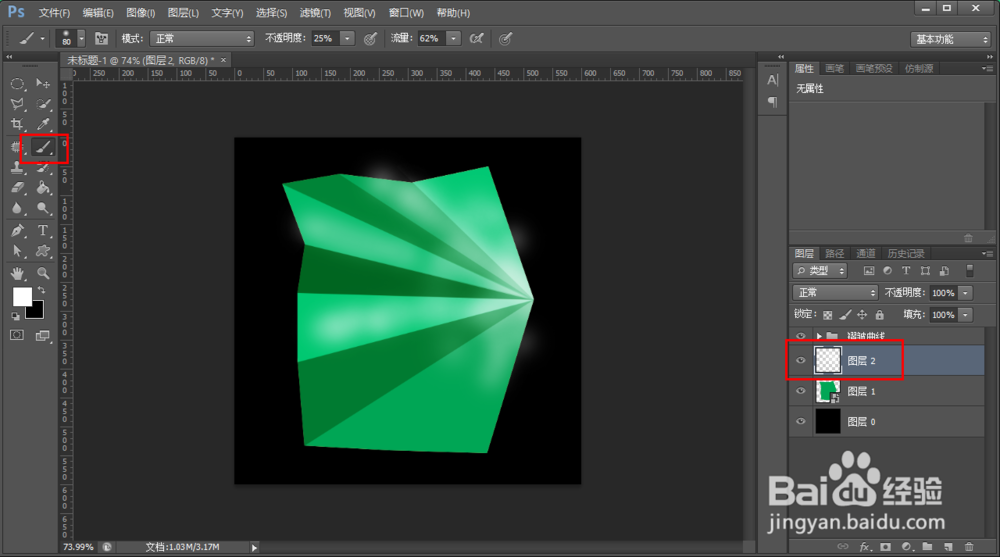
Task: Select the Horizontal Type tool
Action: 43,230
